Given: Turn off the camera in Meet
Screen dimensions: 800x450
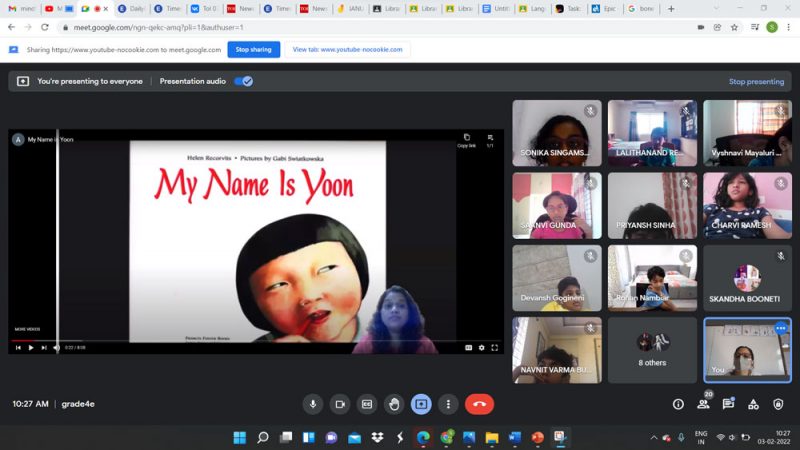Looking at the screenshot, I should 340,404.
